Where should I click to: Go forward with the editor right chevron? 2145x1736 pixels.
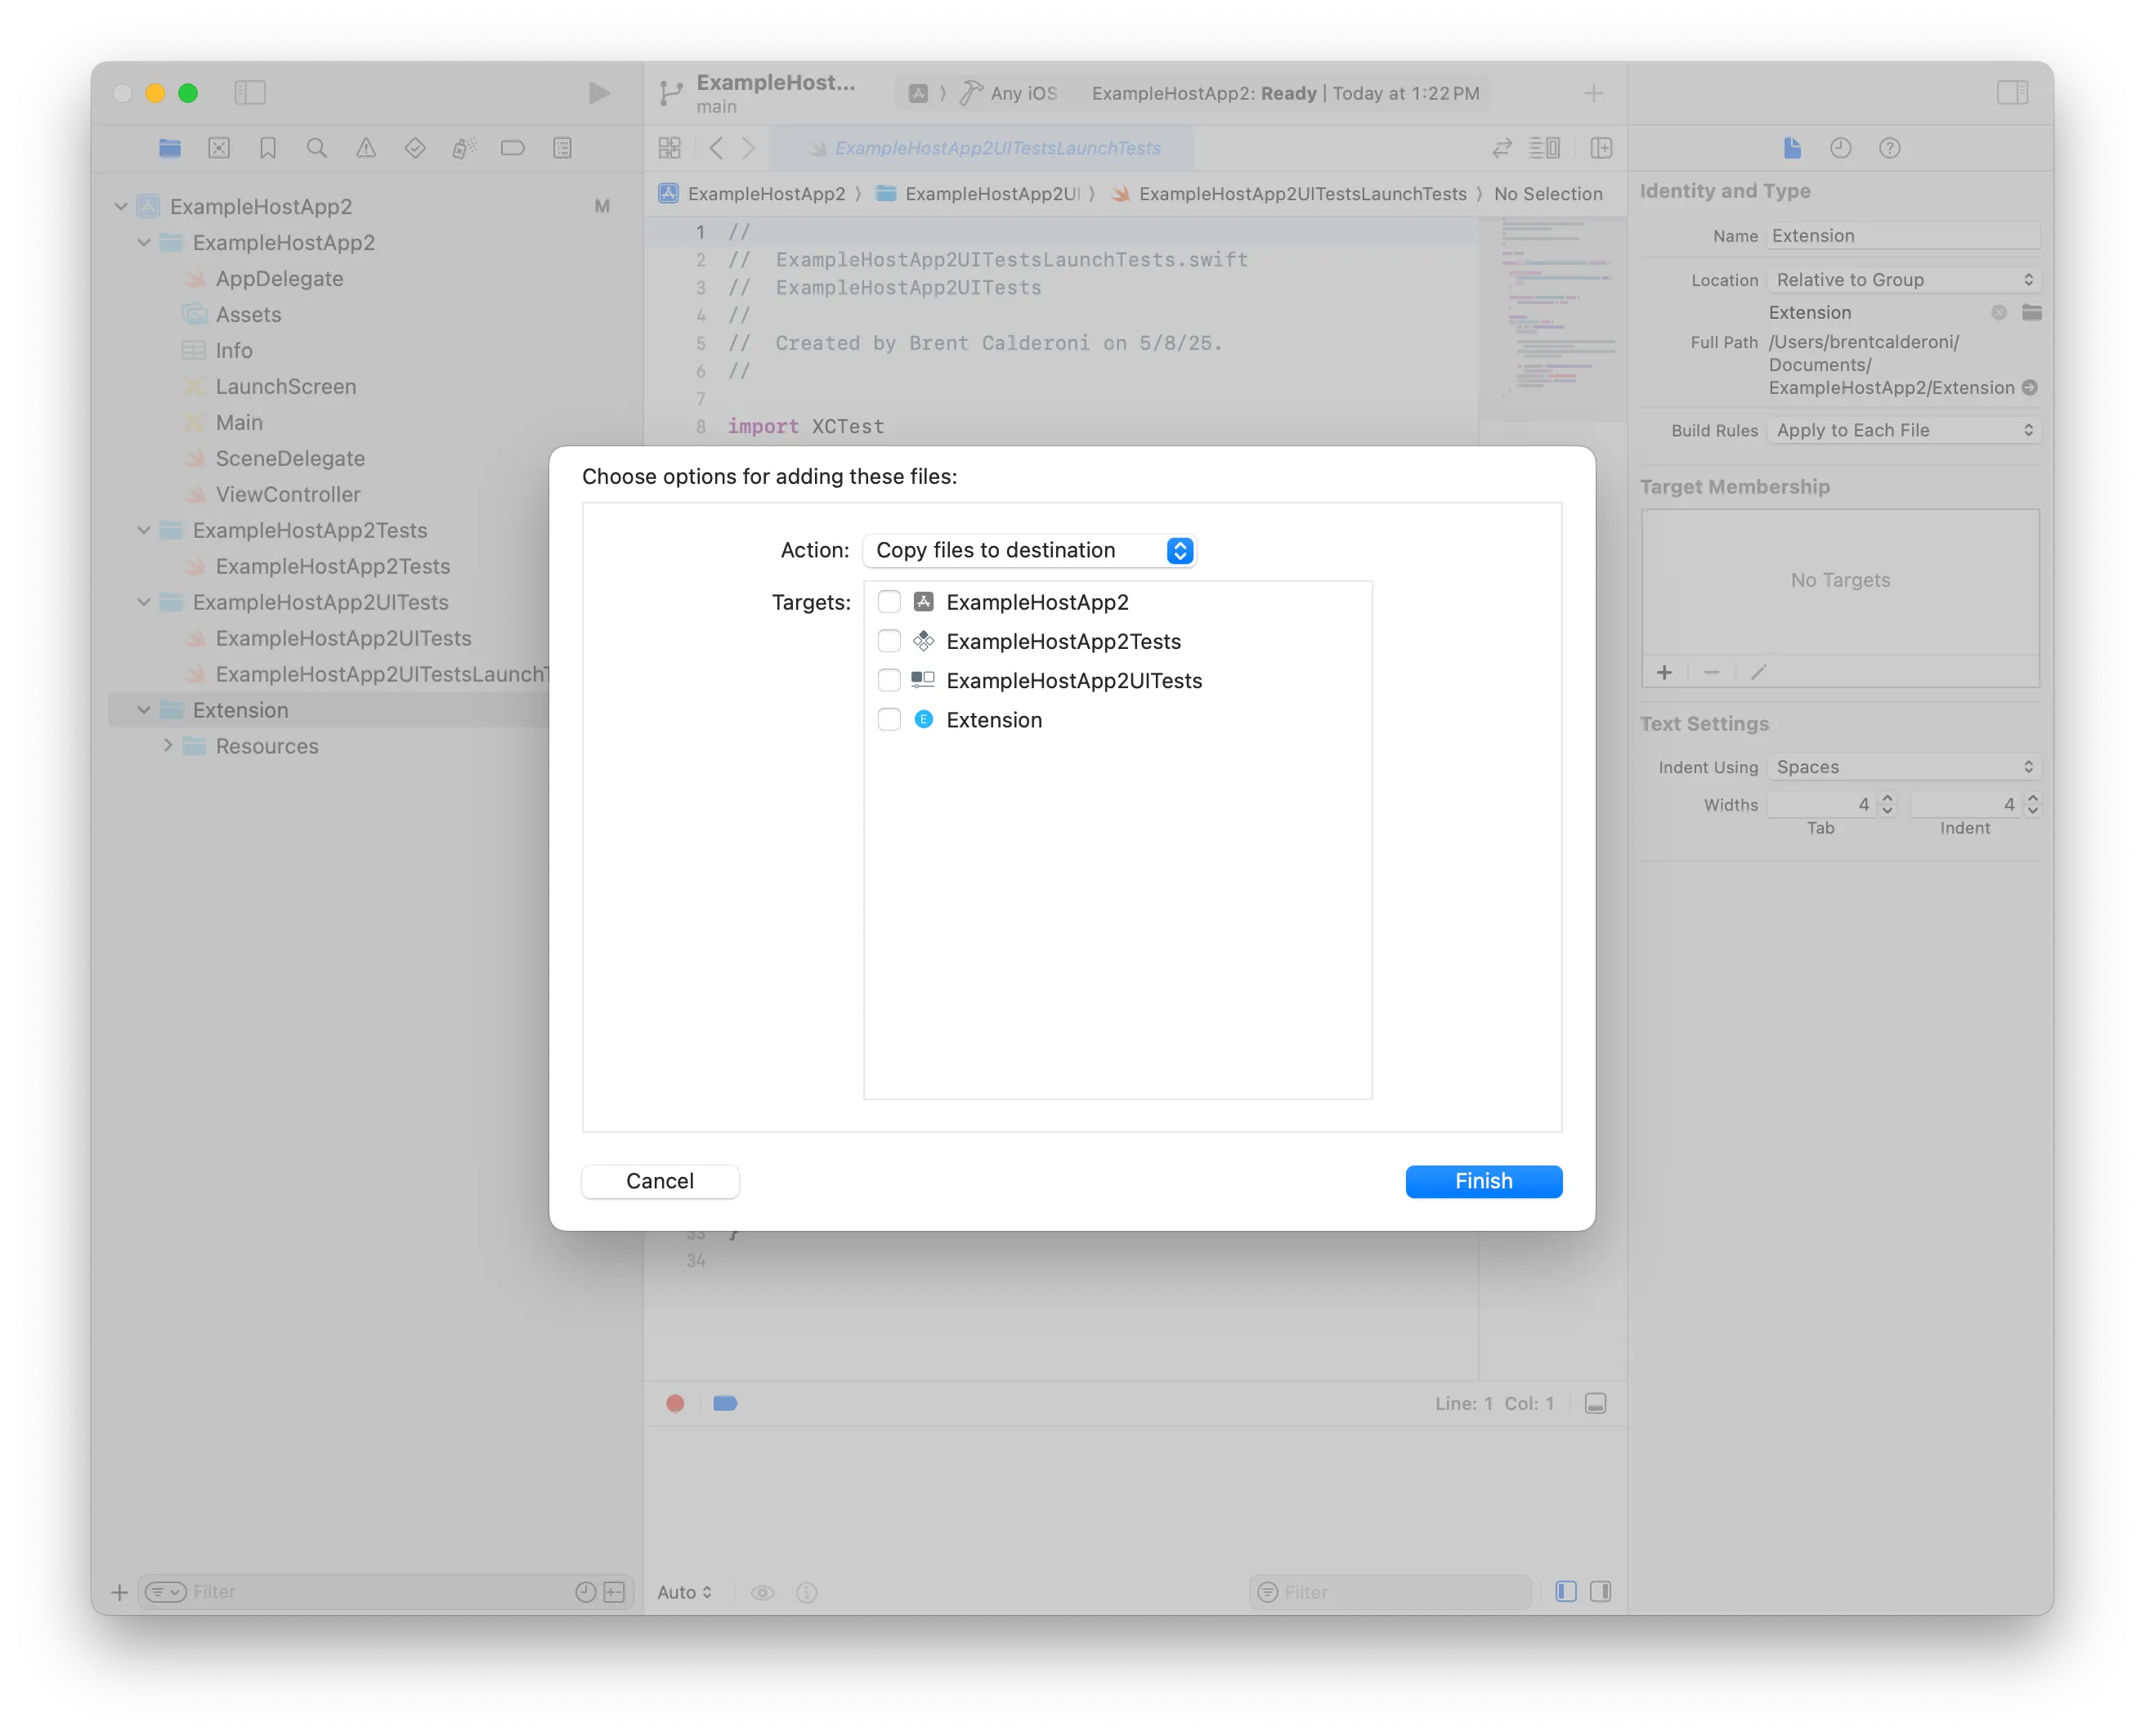748,148
